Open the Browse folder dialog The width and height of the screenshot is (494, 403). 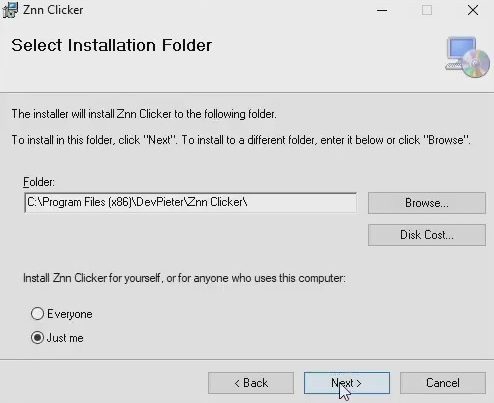coord(427,203)
